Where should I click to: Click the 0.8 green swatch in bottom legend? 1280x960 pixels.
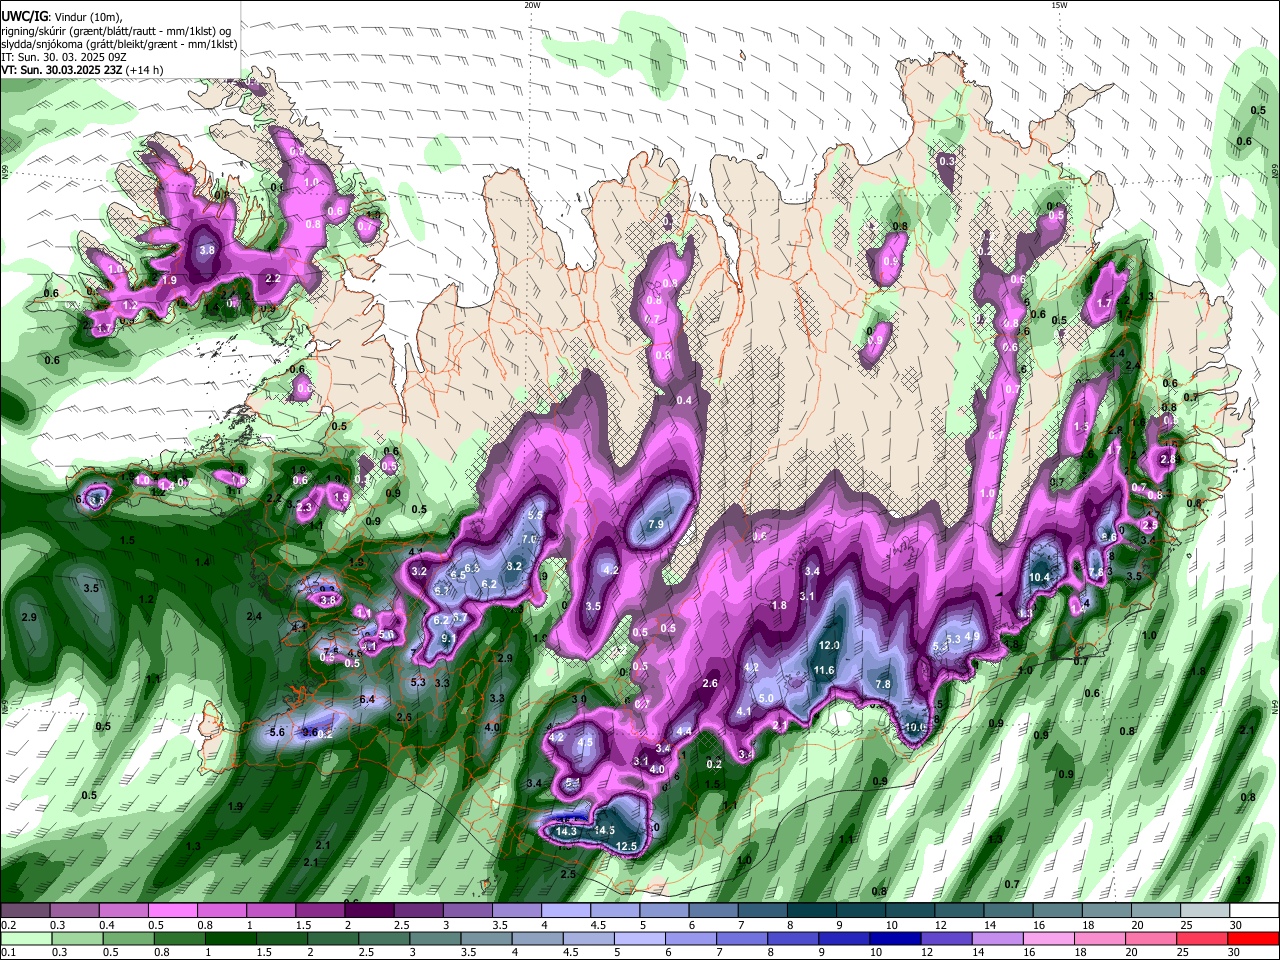click(x=179, y=938)
